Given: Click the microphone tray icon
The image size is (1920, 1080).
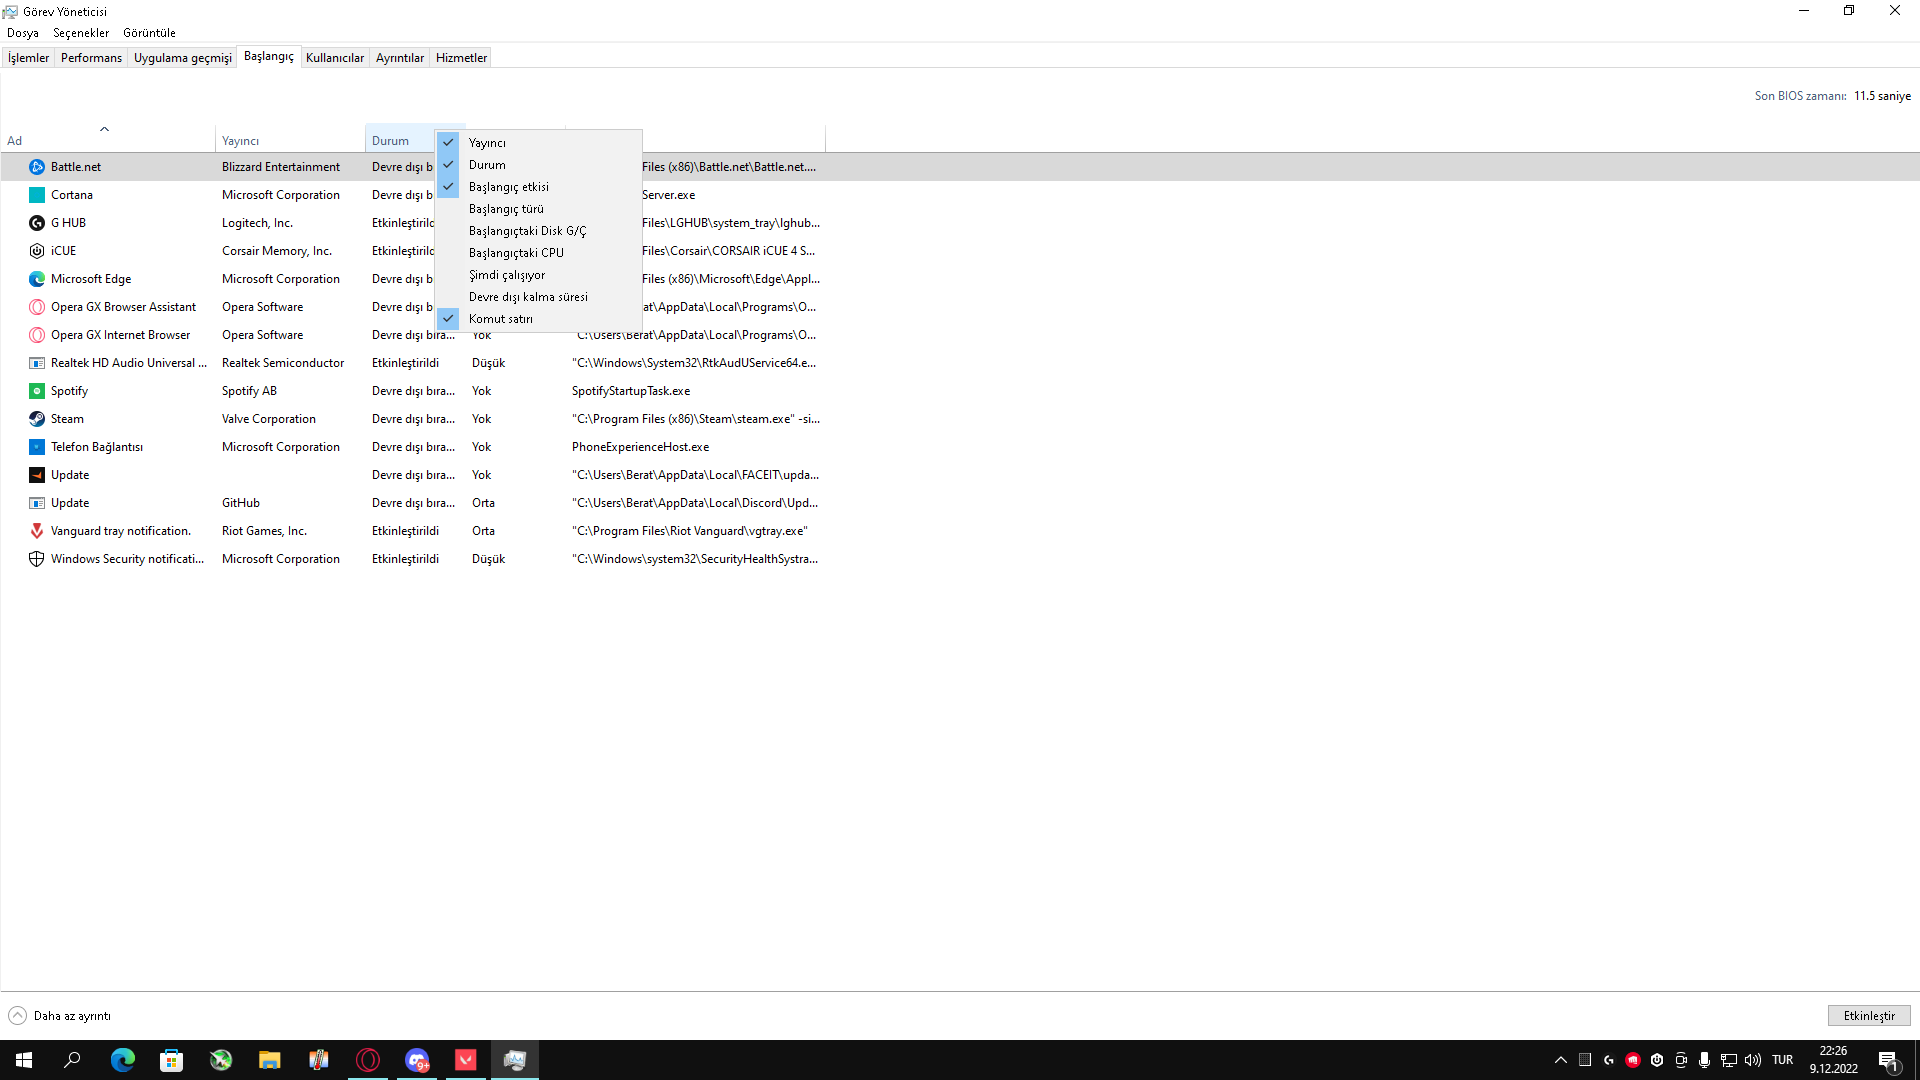Looking at the screenshot, I should 1704,1060.
